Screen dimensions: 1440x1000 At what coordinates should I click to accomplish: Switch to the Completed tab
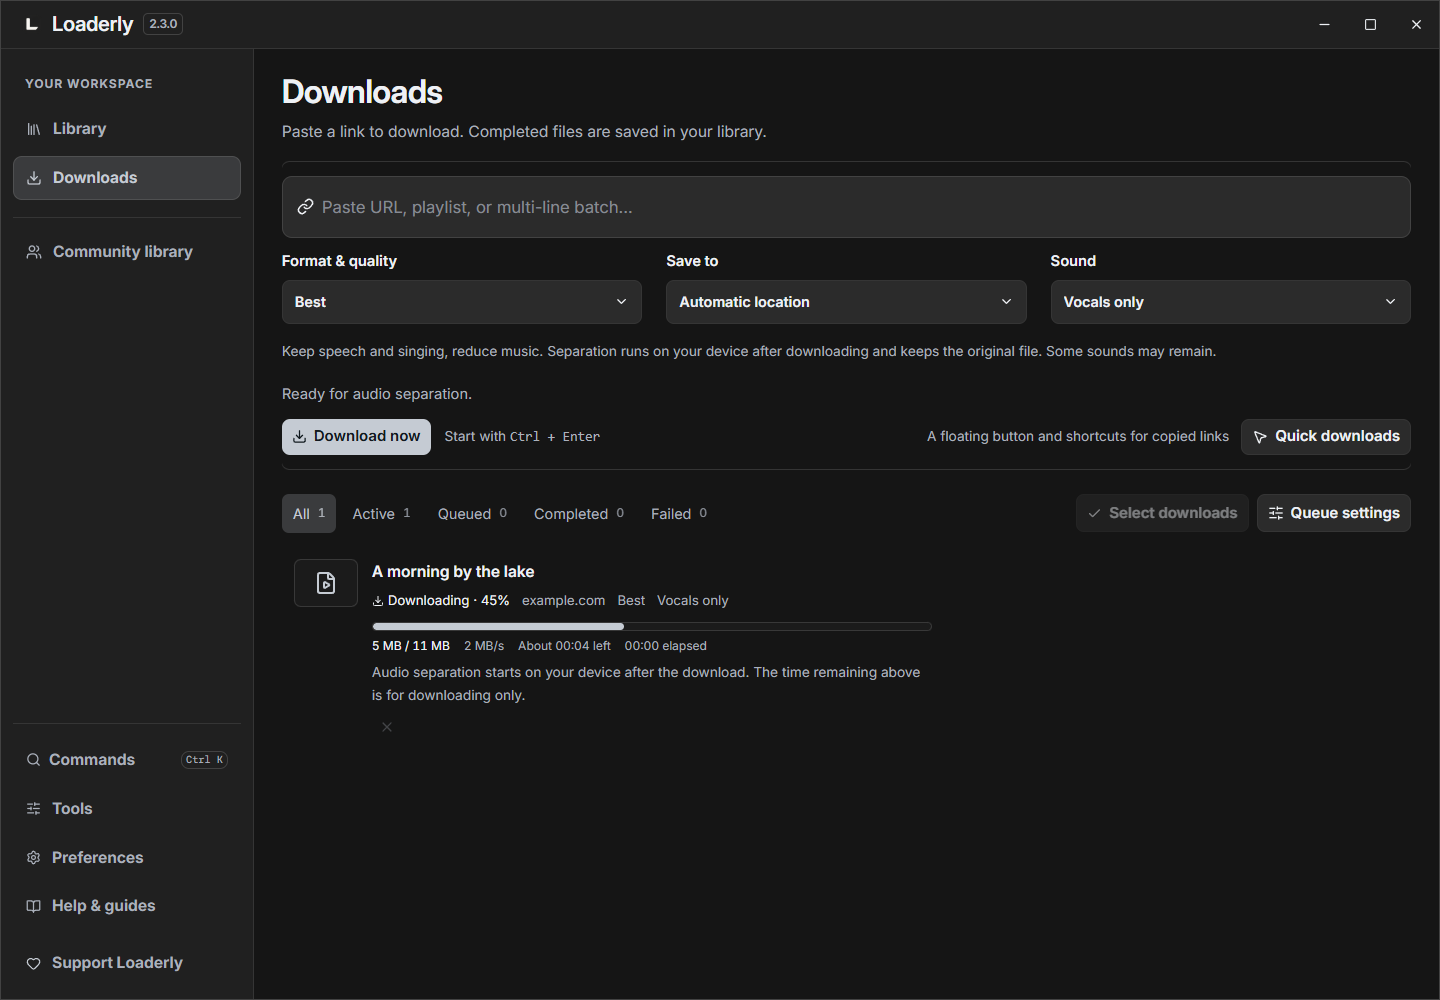(579, 514)
